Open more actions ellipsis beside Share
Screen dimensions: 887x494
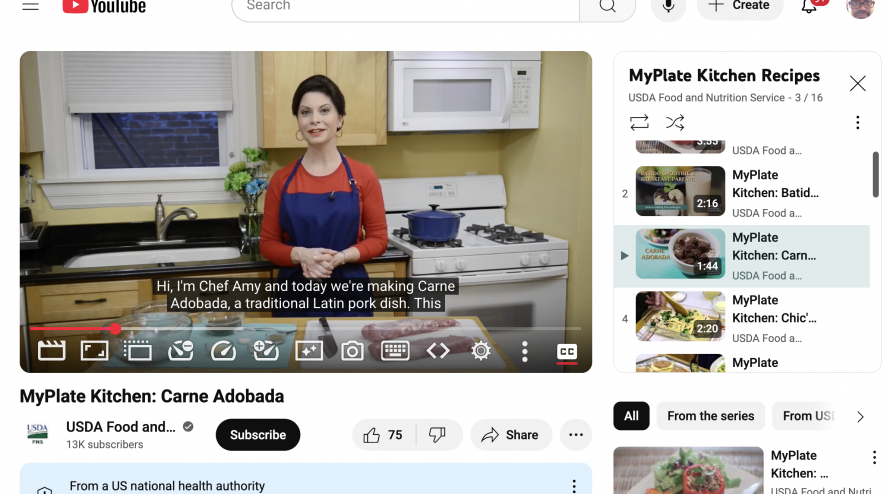pos(576,435)
